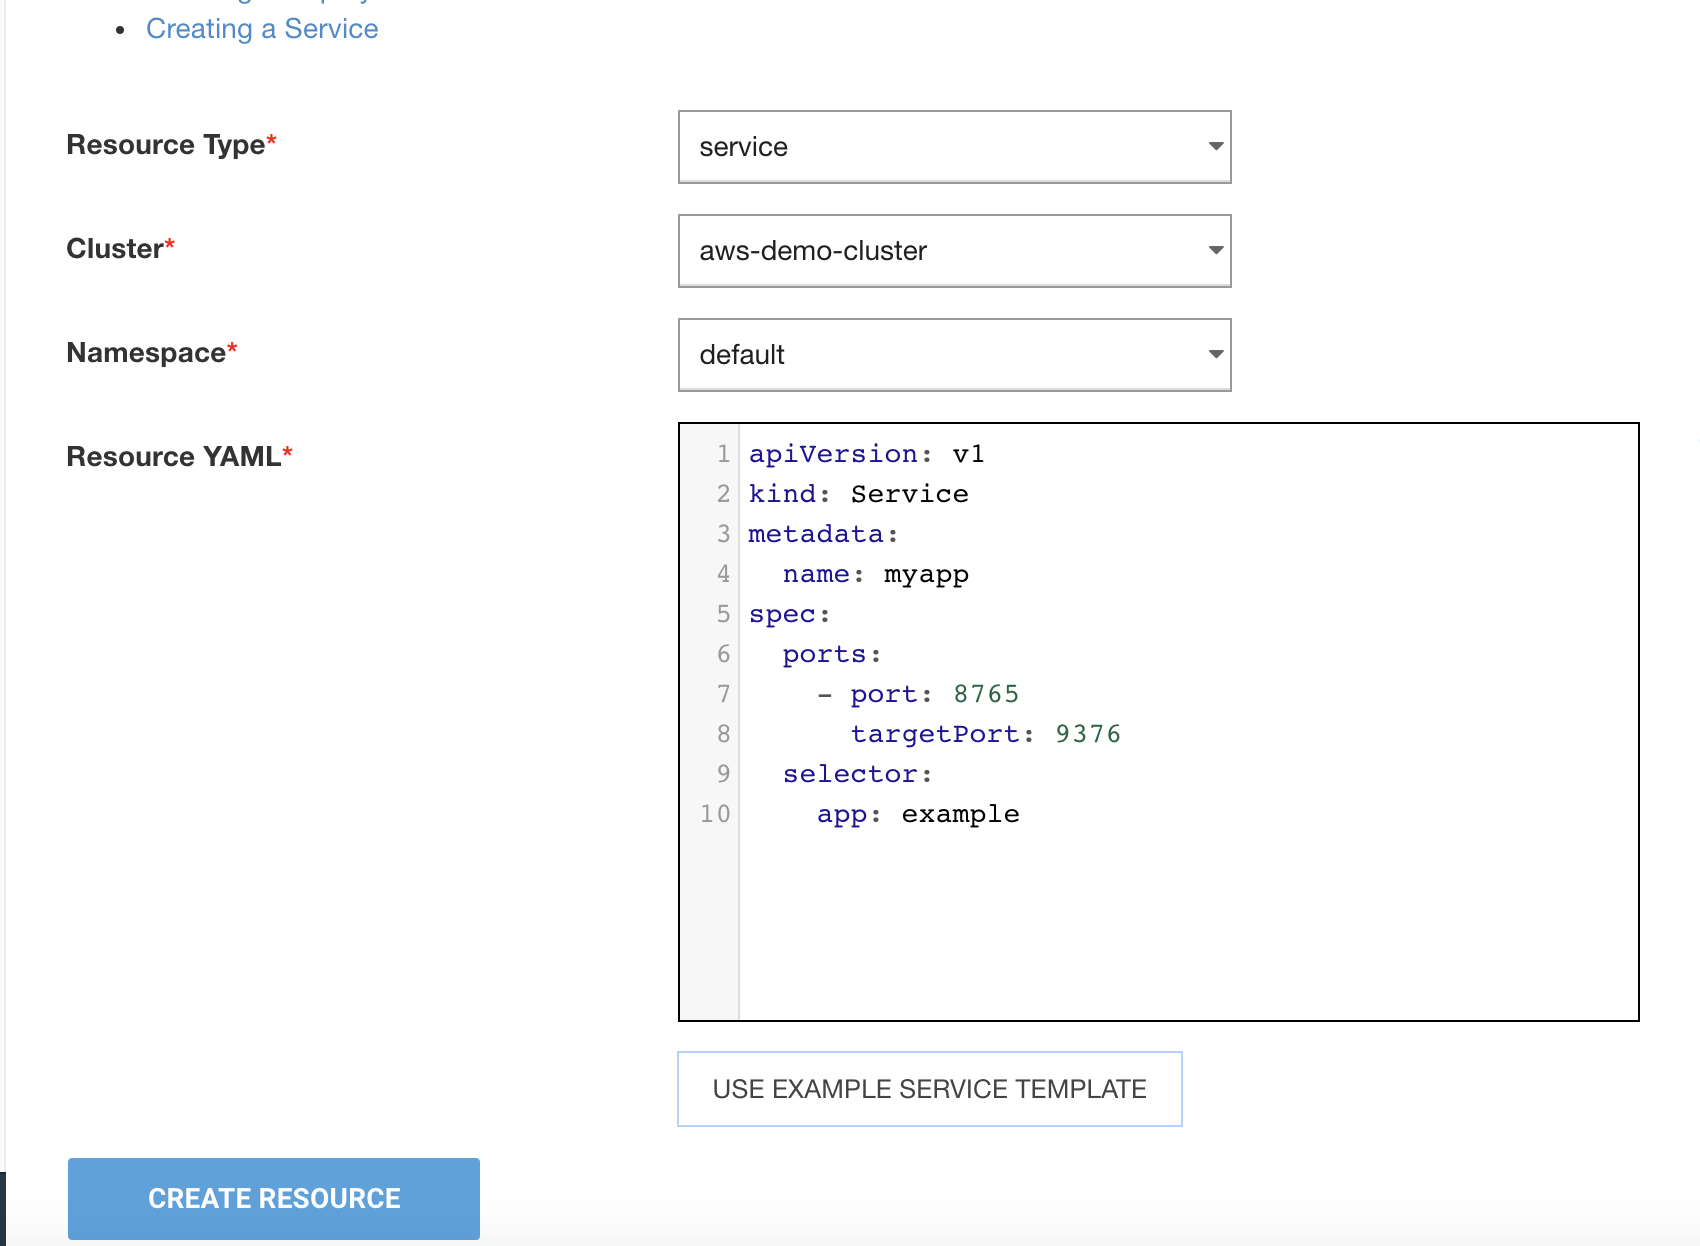The image size is (1700, 1246).
Task: Click the port: 8765 line
Action: pyautogui.click(x=917, y=694)
